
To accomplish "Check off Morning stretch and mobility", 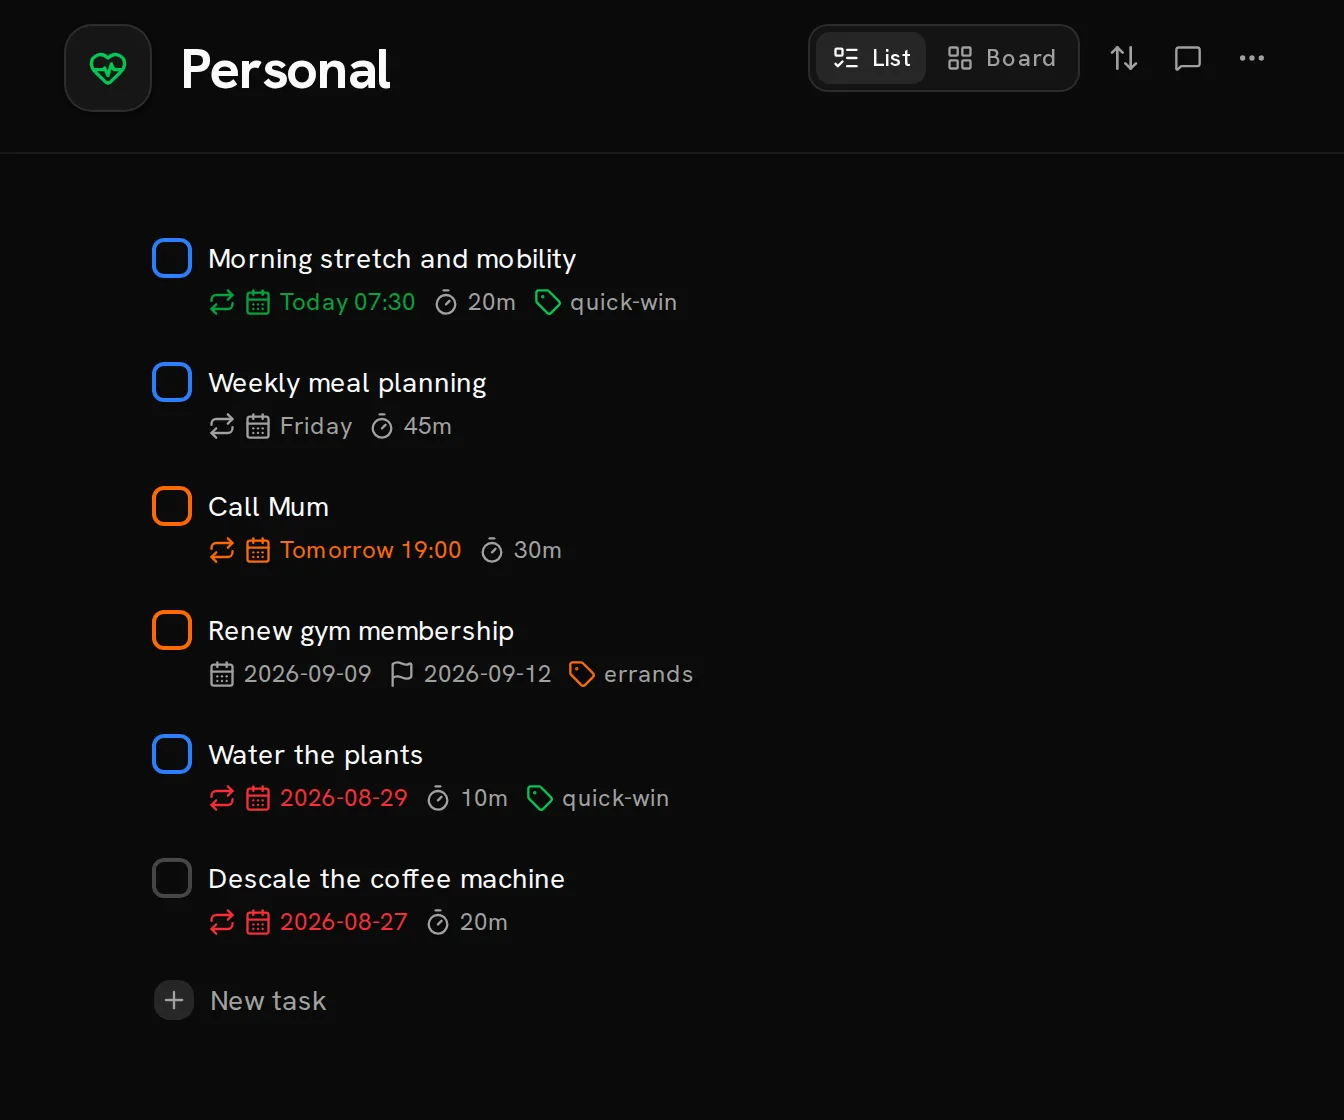I will (x=172, y=258).
